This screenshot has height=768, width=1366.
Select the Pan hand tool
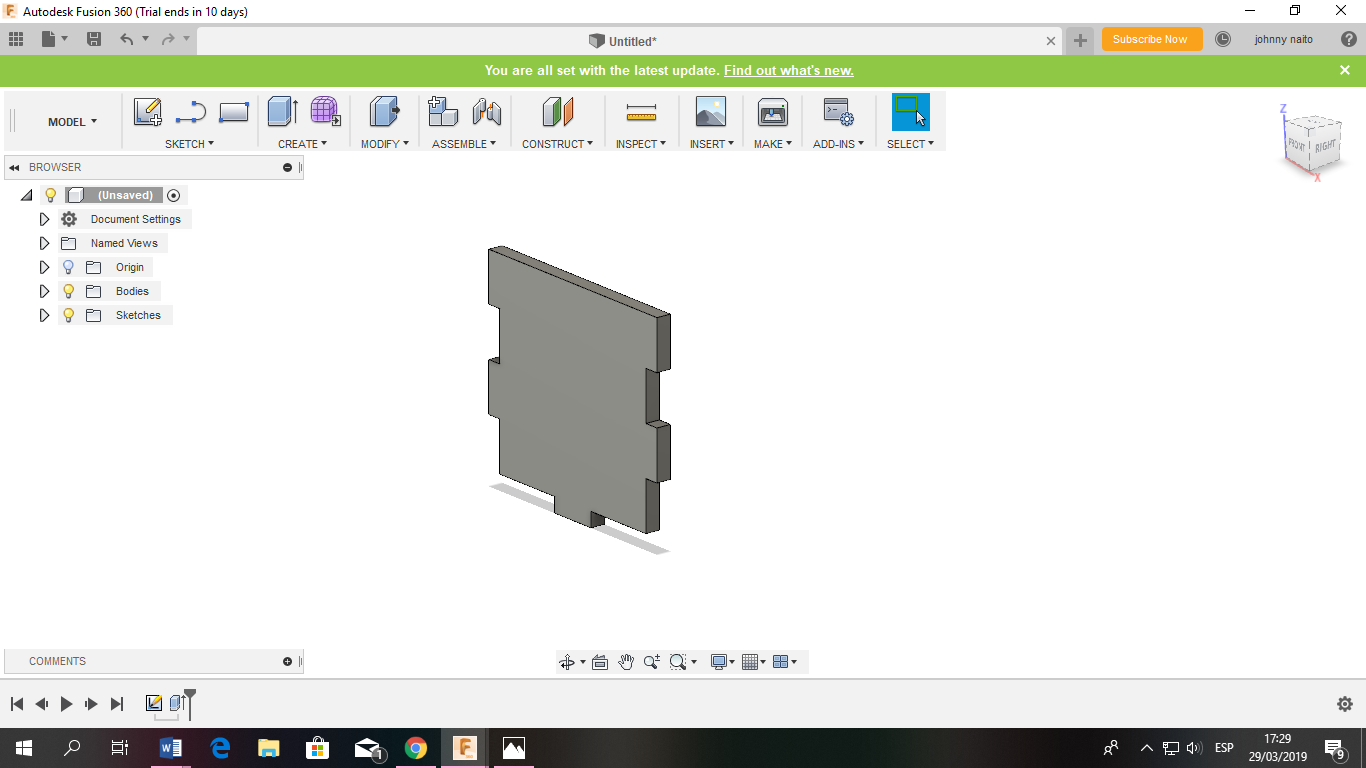(x=626, y=662)
